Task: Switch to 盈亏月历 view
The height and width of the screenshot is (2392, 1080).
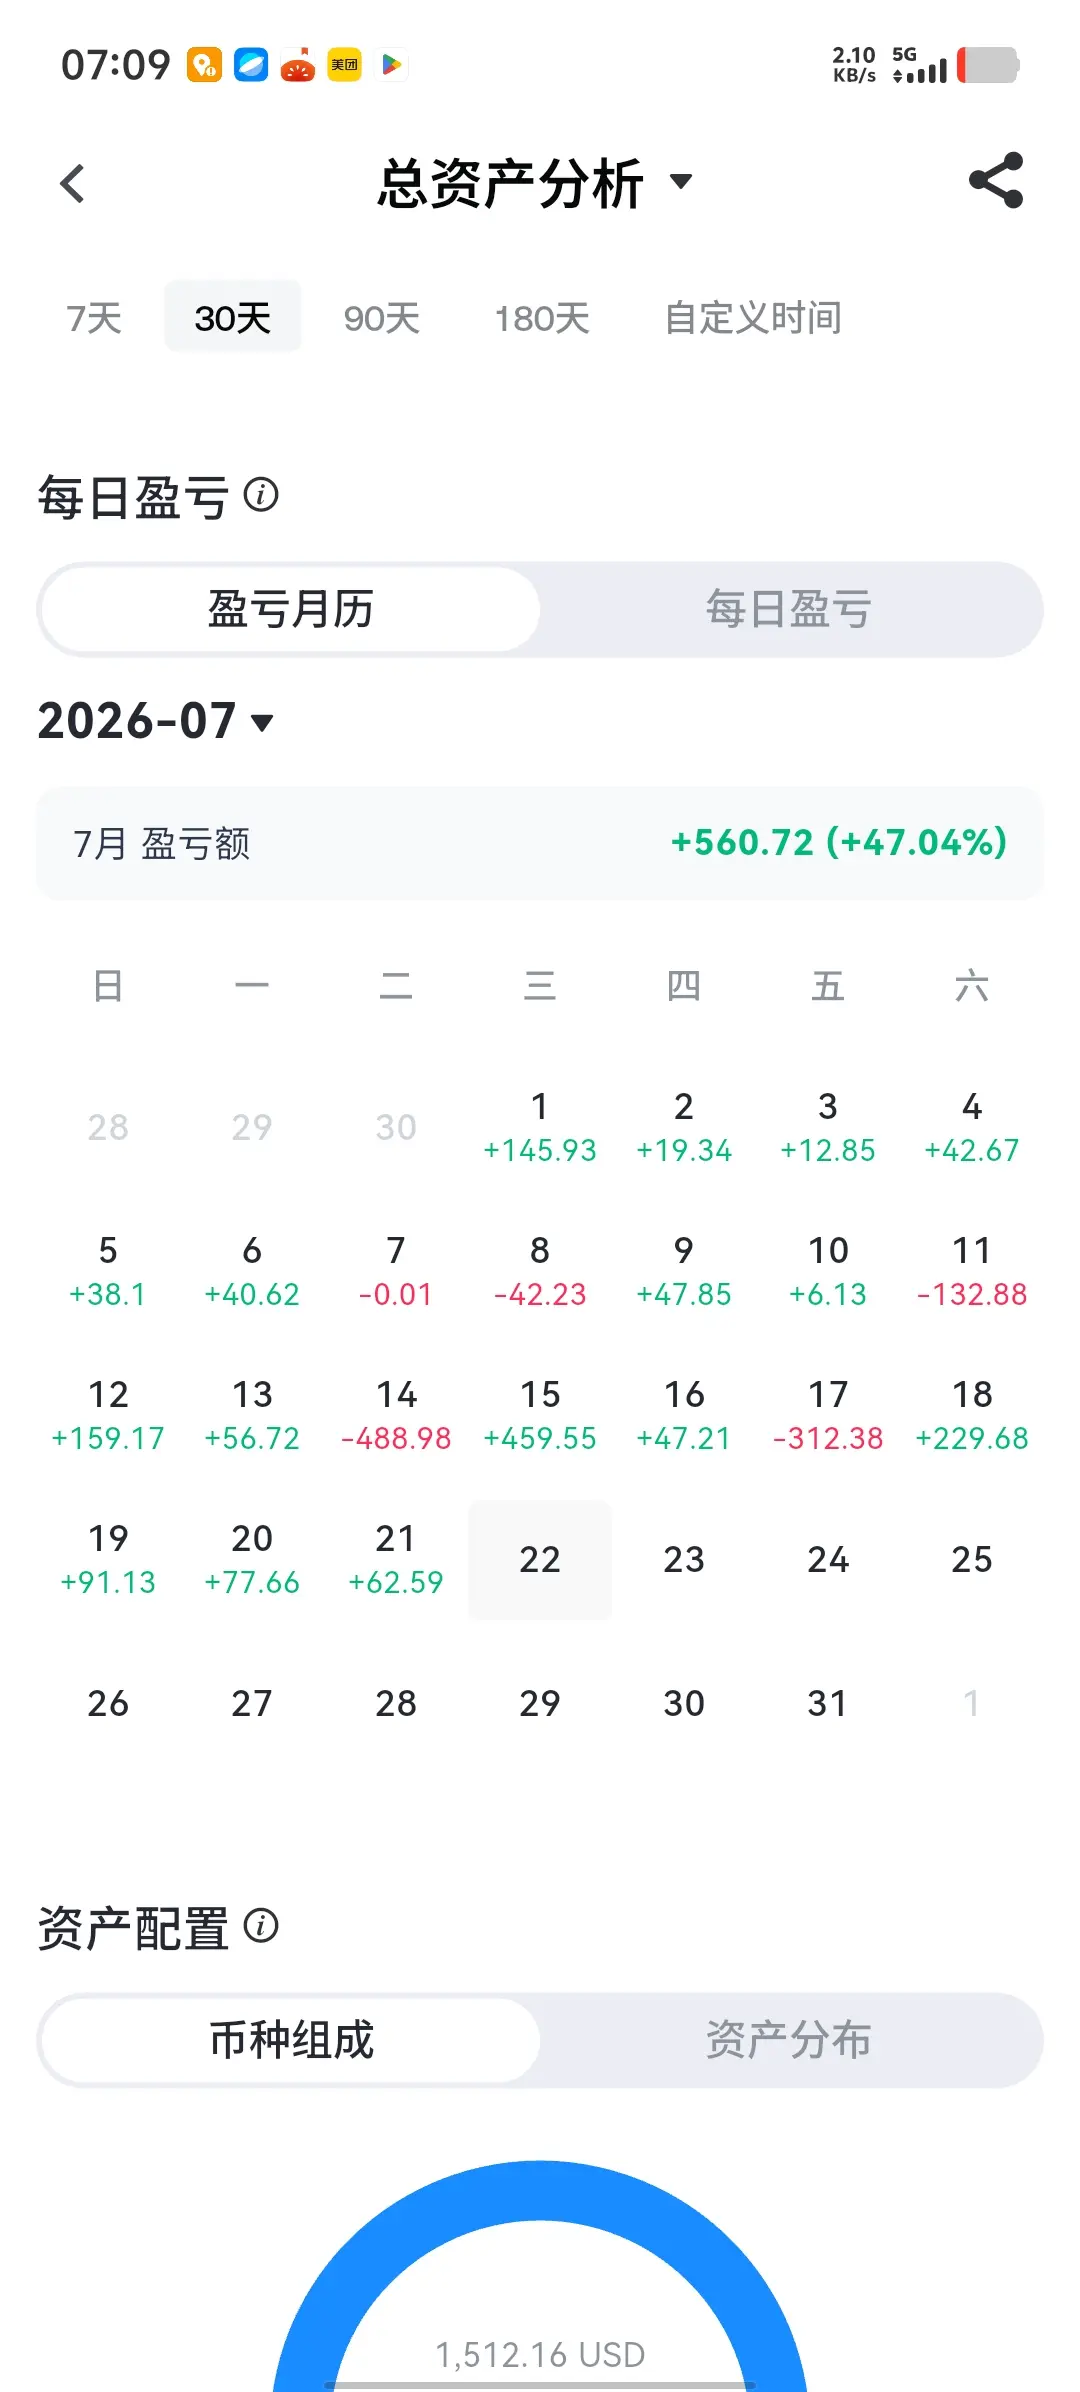Action: (x=291, y=609)
